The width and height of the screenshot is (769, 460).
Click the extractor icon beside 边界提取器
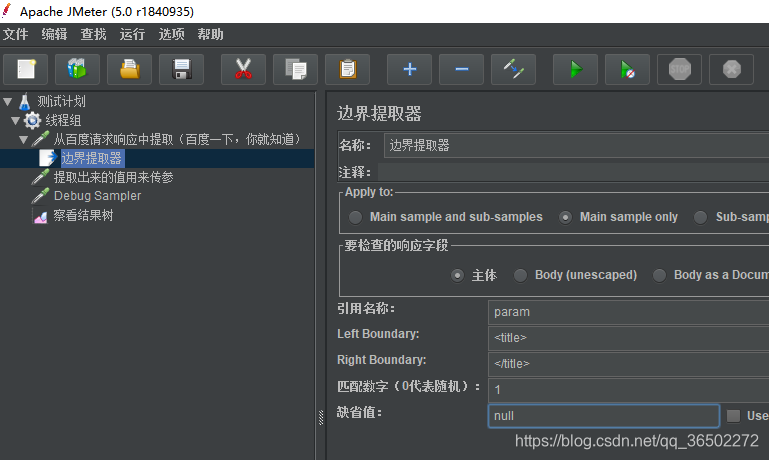pyautogui.click(x=48, y=158)
